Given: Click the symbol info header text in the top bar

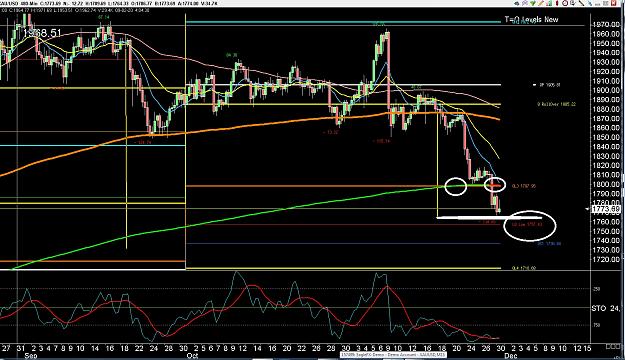Looking at the screenshot, I should [108, 3].
